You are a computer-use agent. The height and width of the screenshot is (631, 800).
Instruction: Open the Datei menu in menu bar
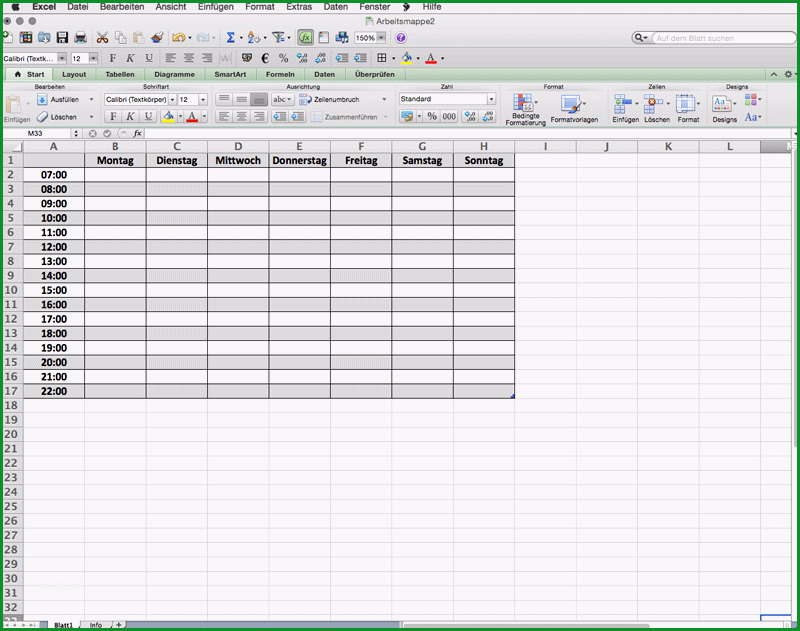pyautogui.click(x=78, y=7)
